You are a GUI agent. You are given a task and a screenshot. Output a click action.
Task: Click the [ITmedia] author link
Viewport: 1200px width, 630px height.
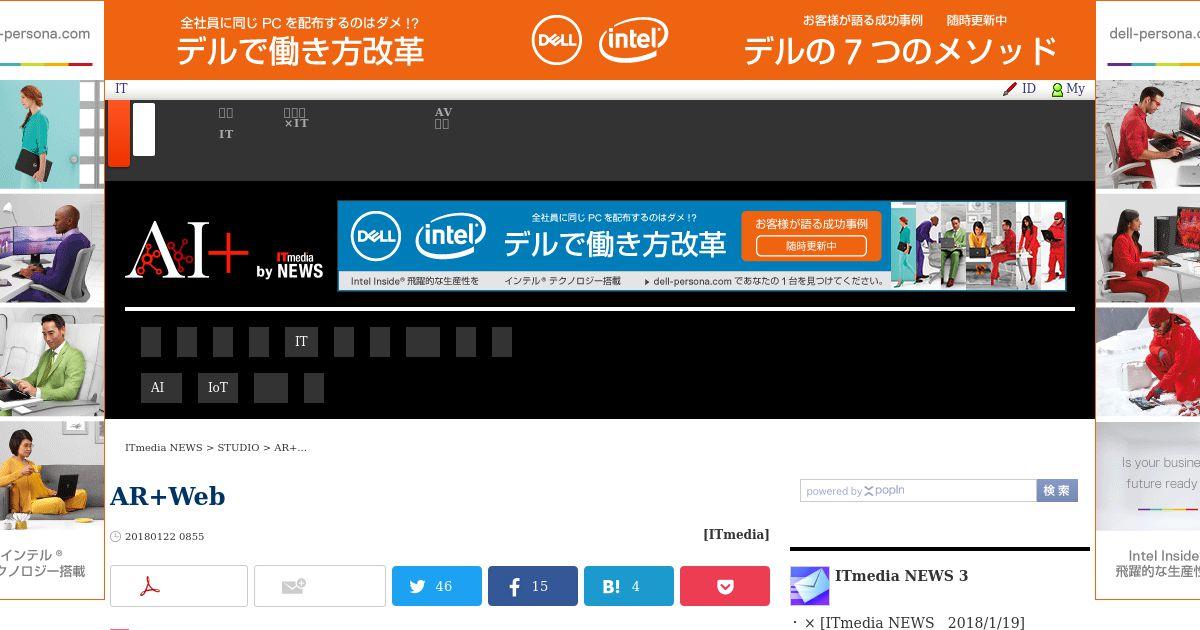[736, 535]
